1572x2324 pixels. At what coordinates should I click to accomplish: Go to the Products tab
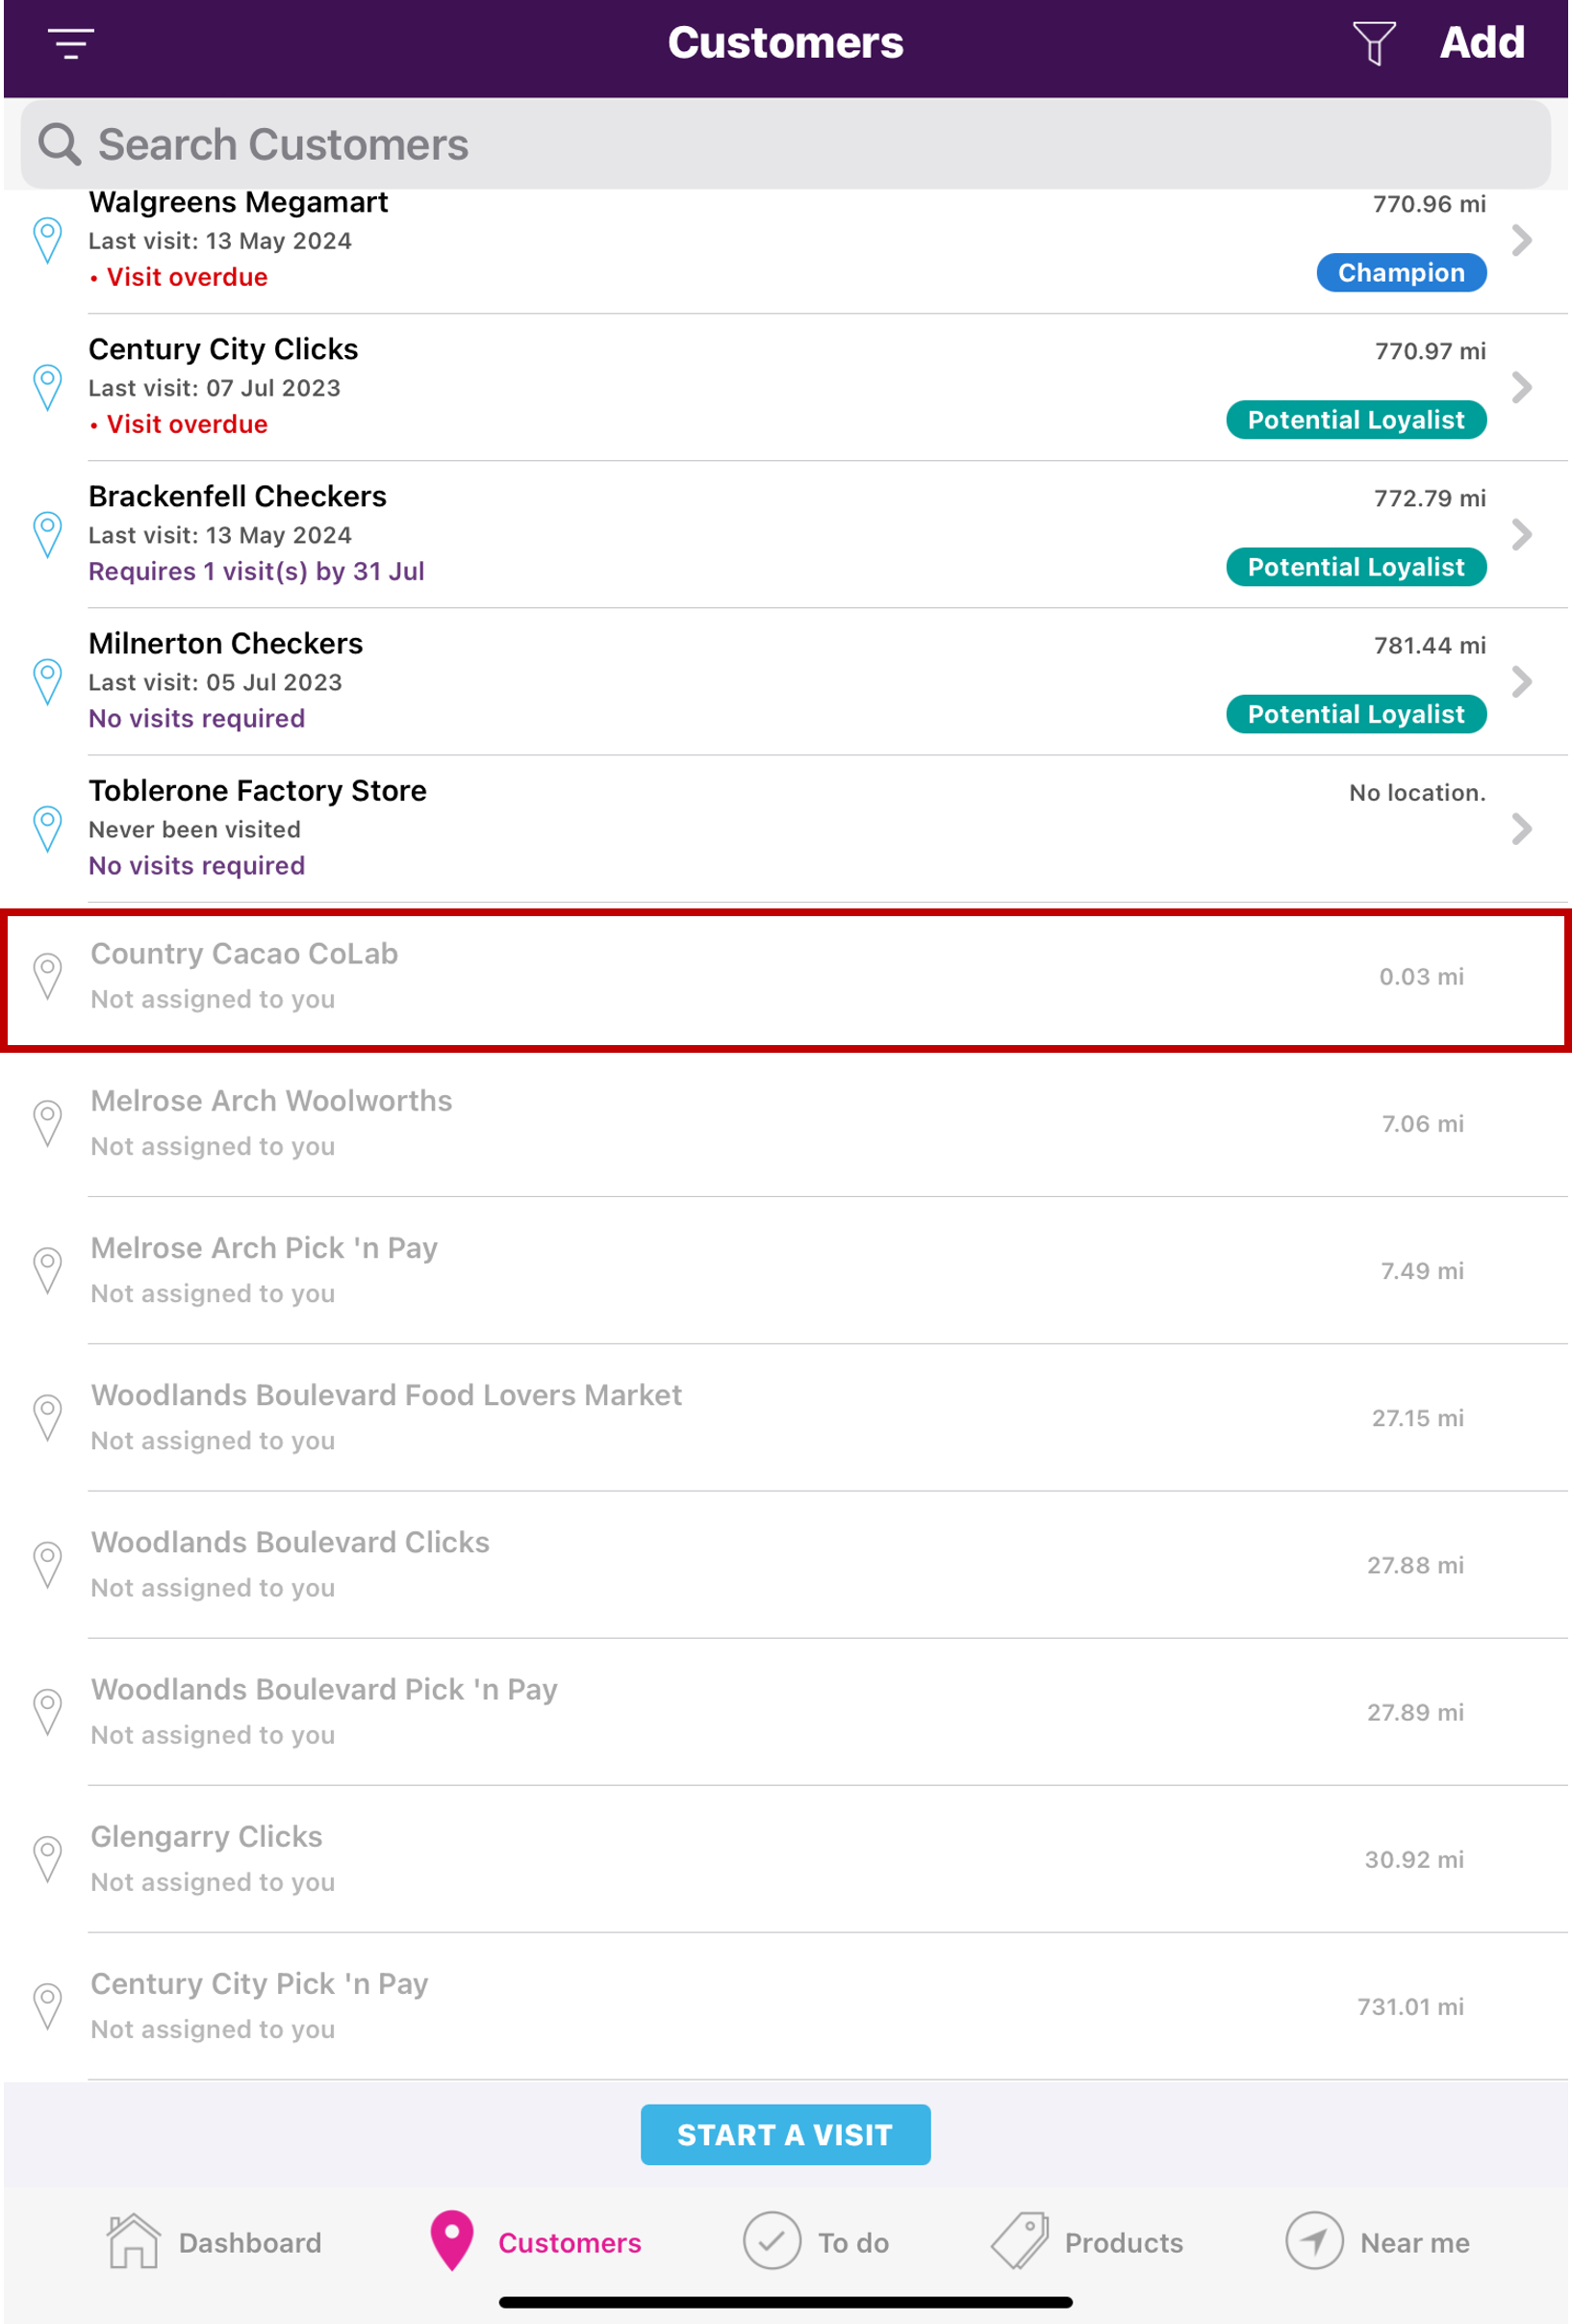[x=1087, y=2242]
